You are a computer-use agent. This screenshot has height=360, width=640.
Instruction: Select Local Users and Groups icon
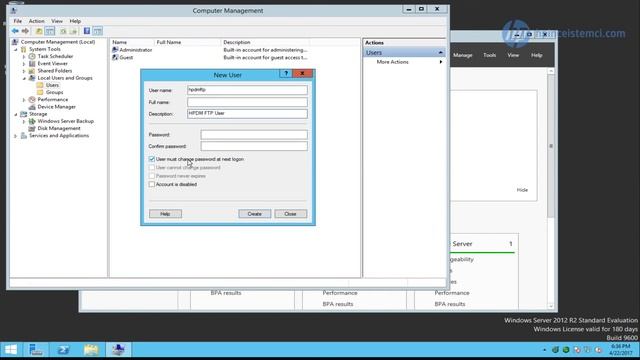click(32, 78)
